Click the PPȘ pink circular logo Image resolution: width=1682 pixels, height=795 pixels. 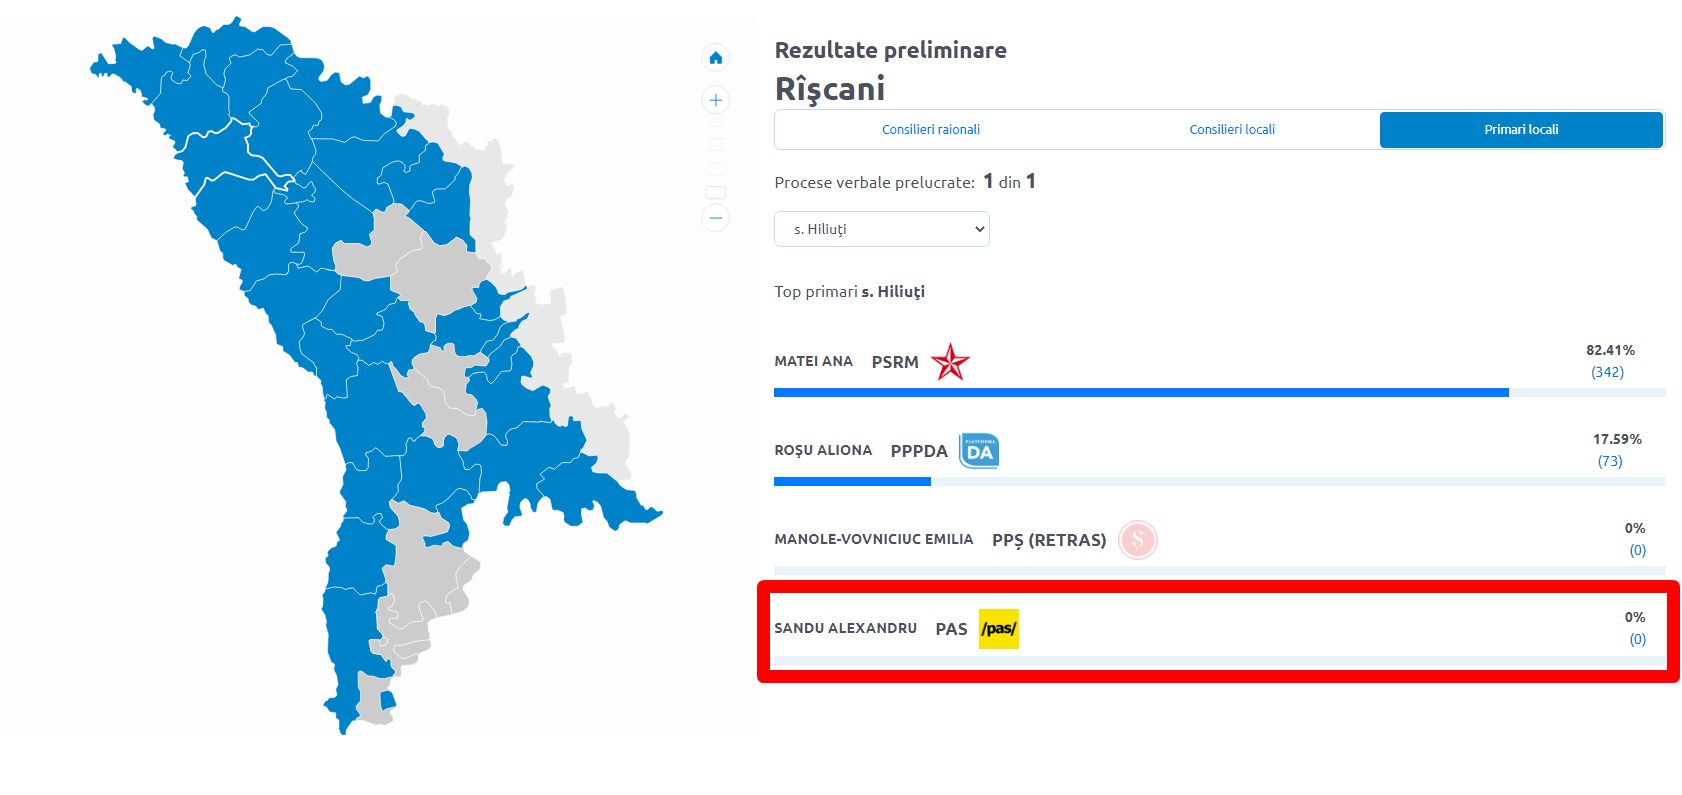point(1137,540)
